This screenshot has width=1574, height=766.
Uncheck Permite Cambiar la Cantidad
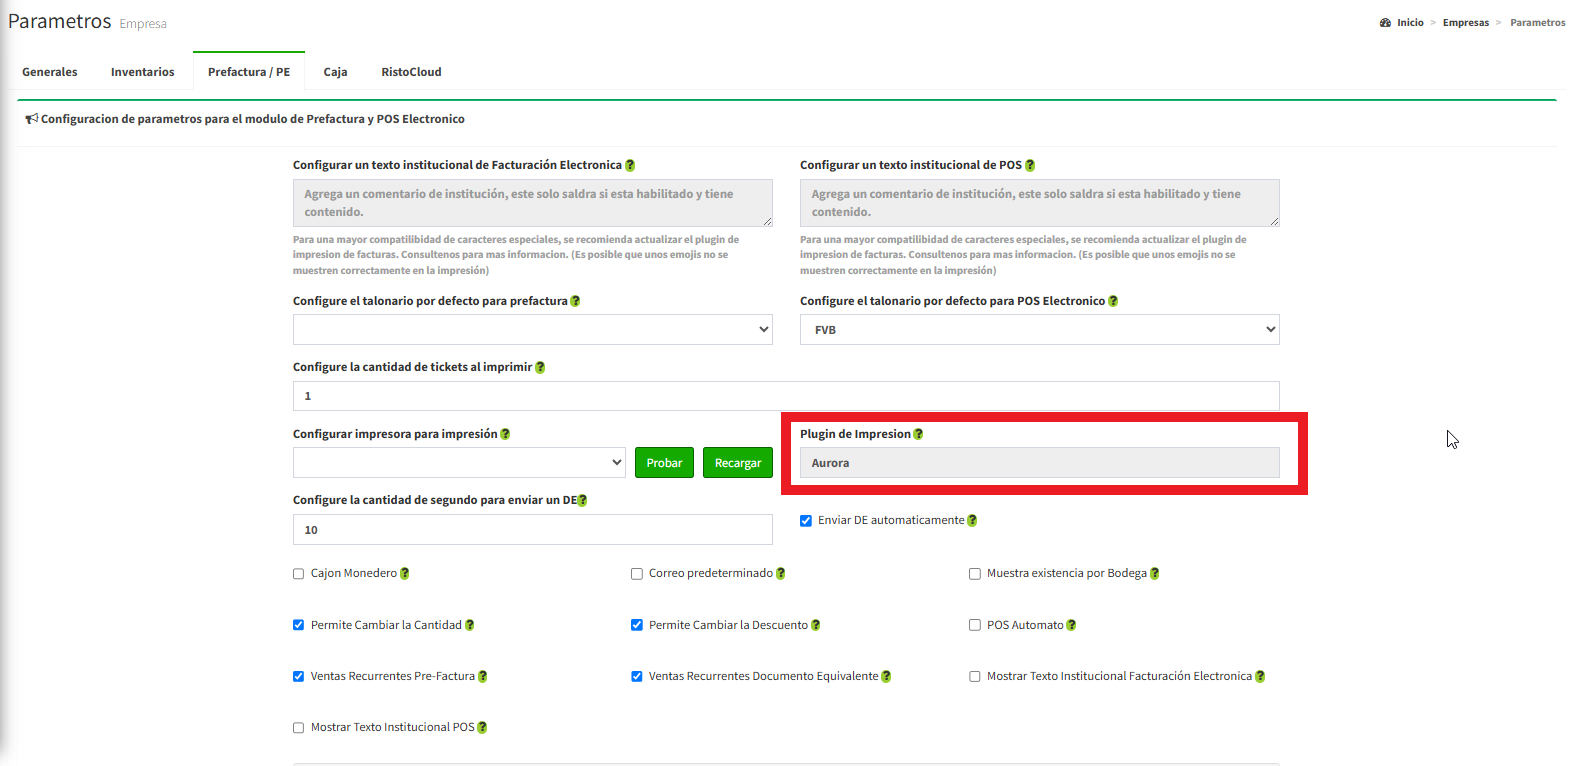(x=298, y=625)
